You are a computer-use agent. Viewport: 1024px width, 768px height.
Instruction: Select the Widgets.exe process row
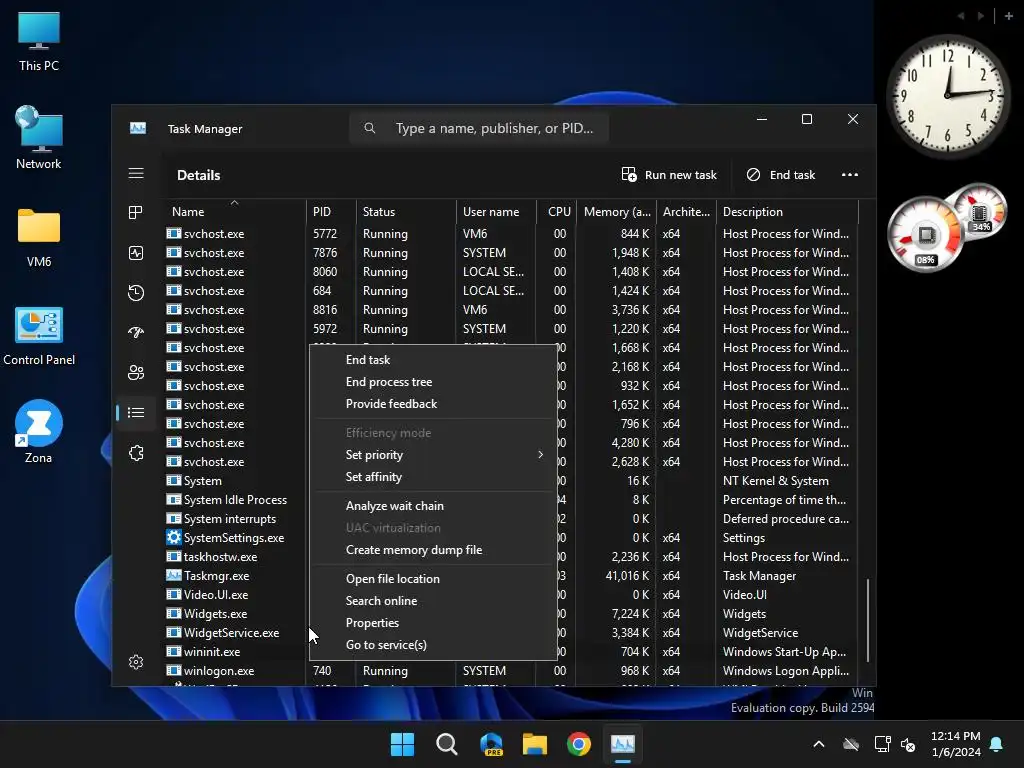coord(511,614)
